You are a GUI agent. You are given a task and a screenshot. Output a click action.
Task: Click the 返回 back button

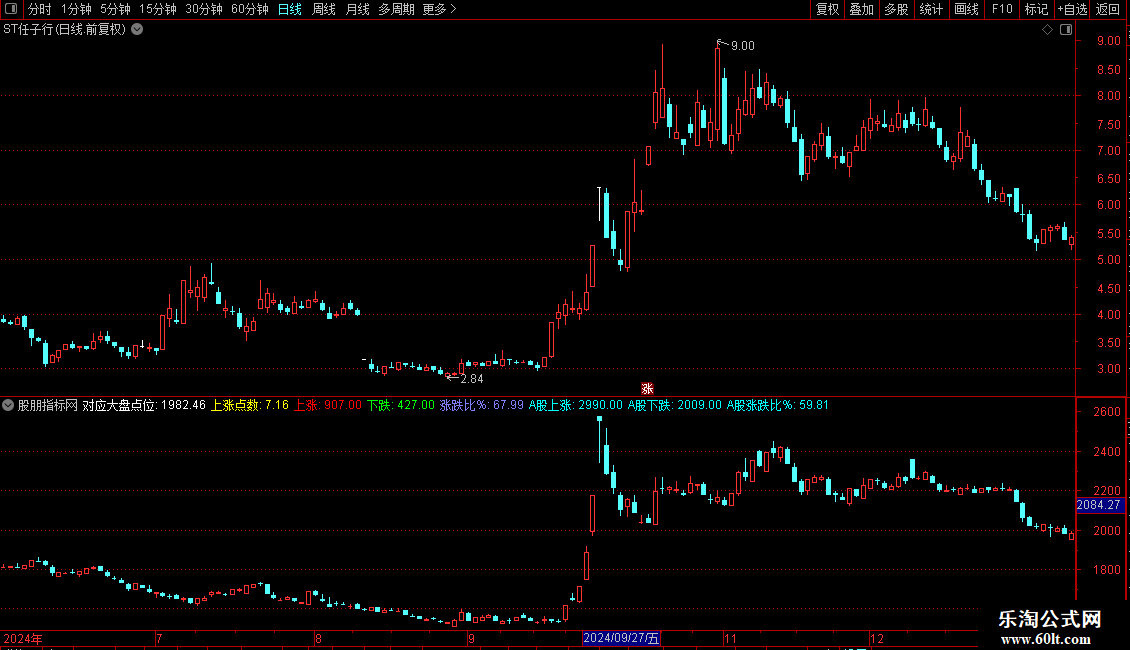[x=1108, y=9]
